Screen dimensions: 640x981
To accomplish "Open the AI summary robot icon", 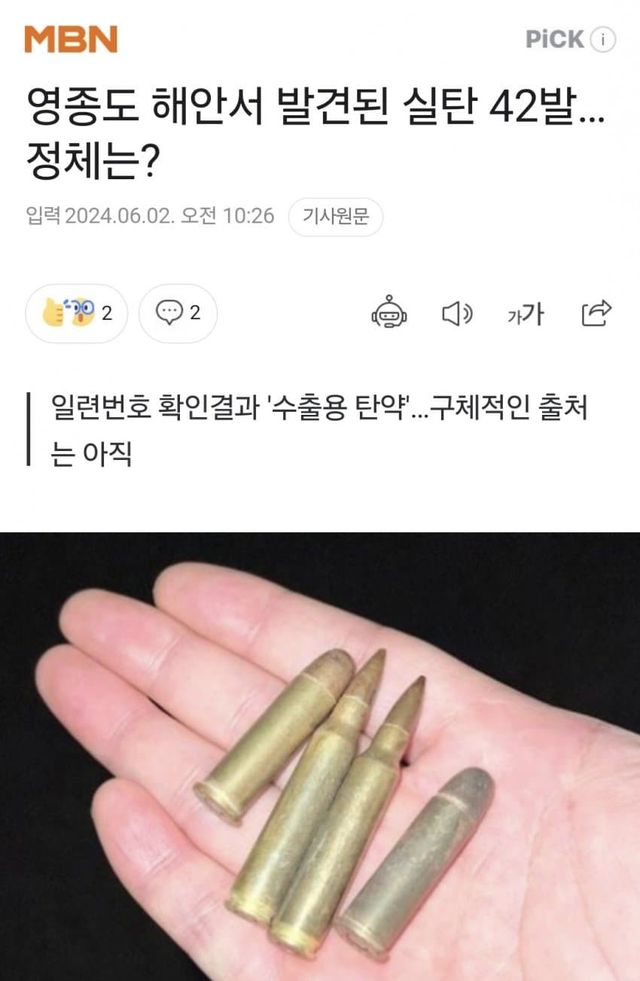I will point(389,312).
